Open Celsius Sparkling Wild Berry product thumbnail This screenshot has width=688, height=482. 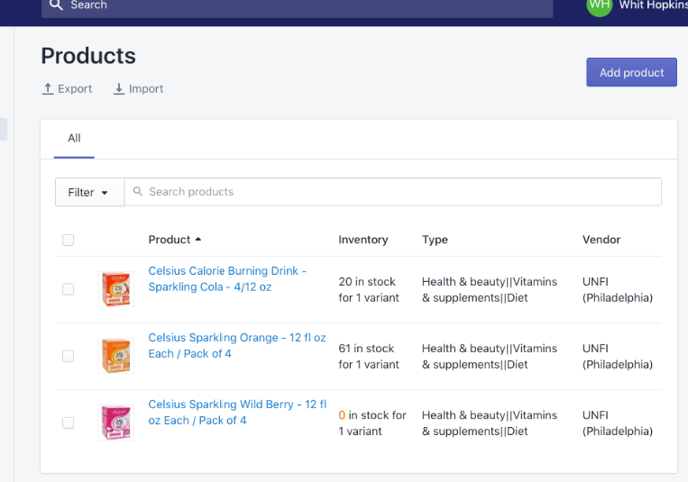point(116,422)
